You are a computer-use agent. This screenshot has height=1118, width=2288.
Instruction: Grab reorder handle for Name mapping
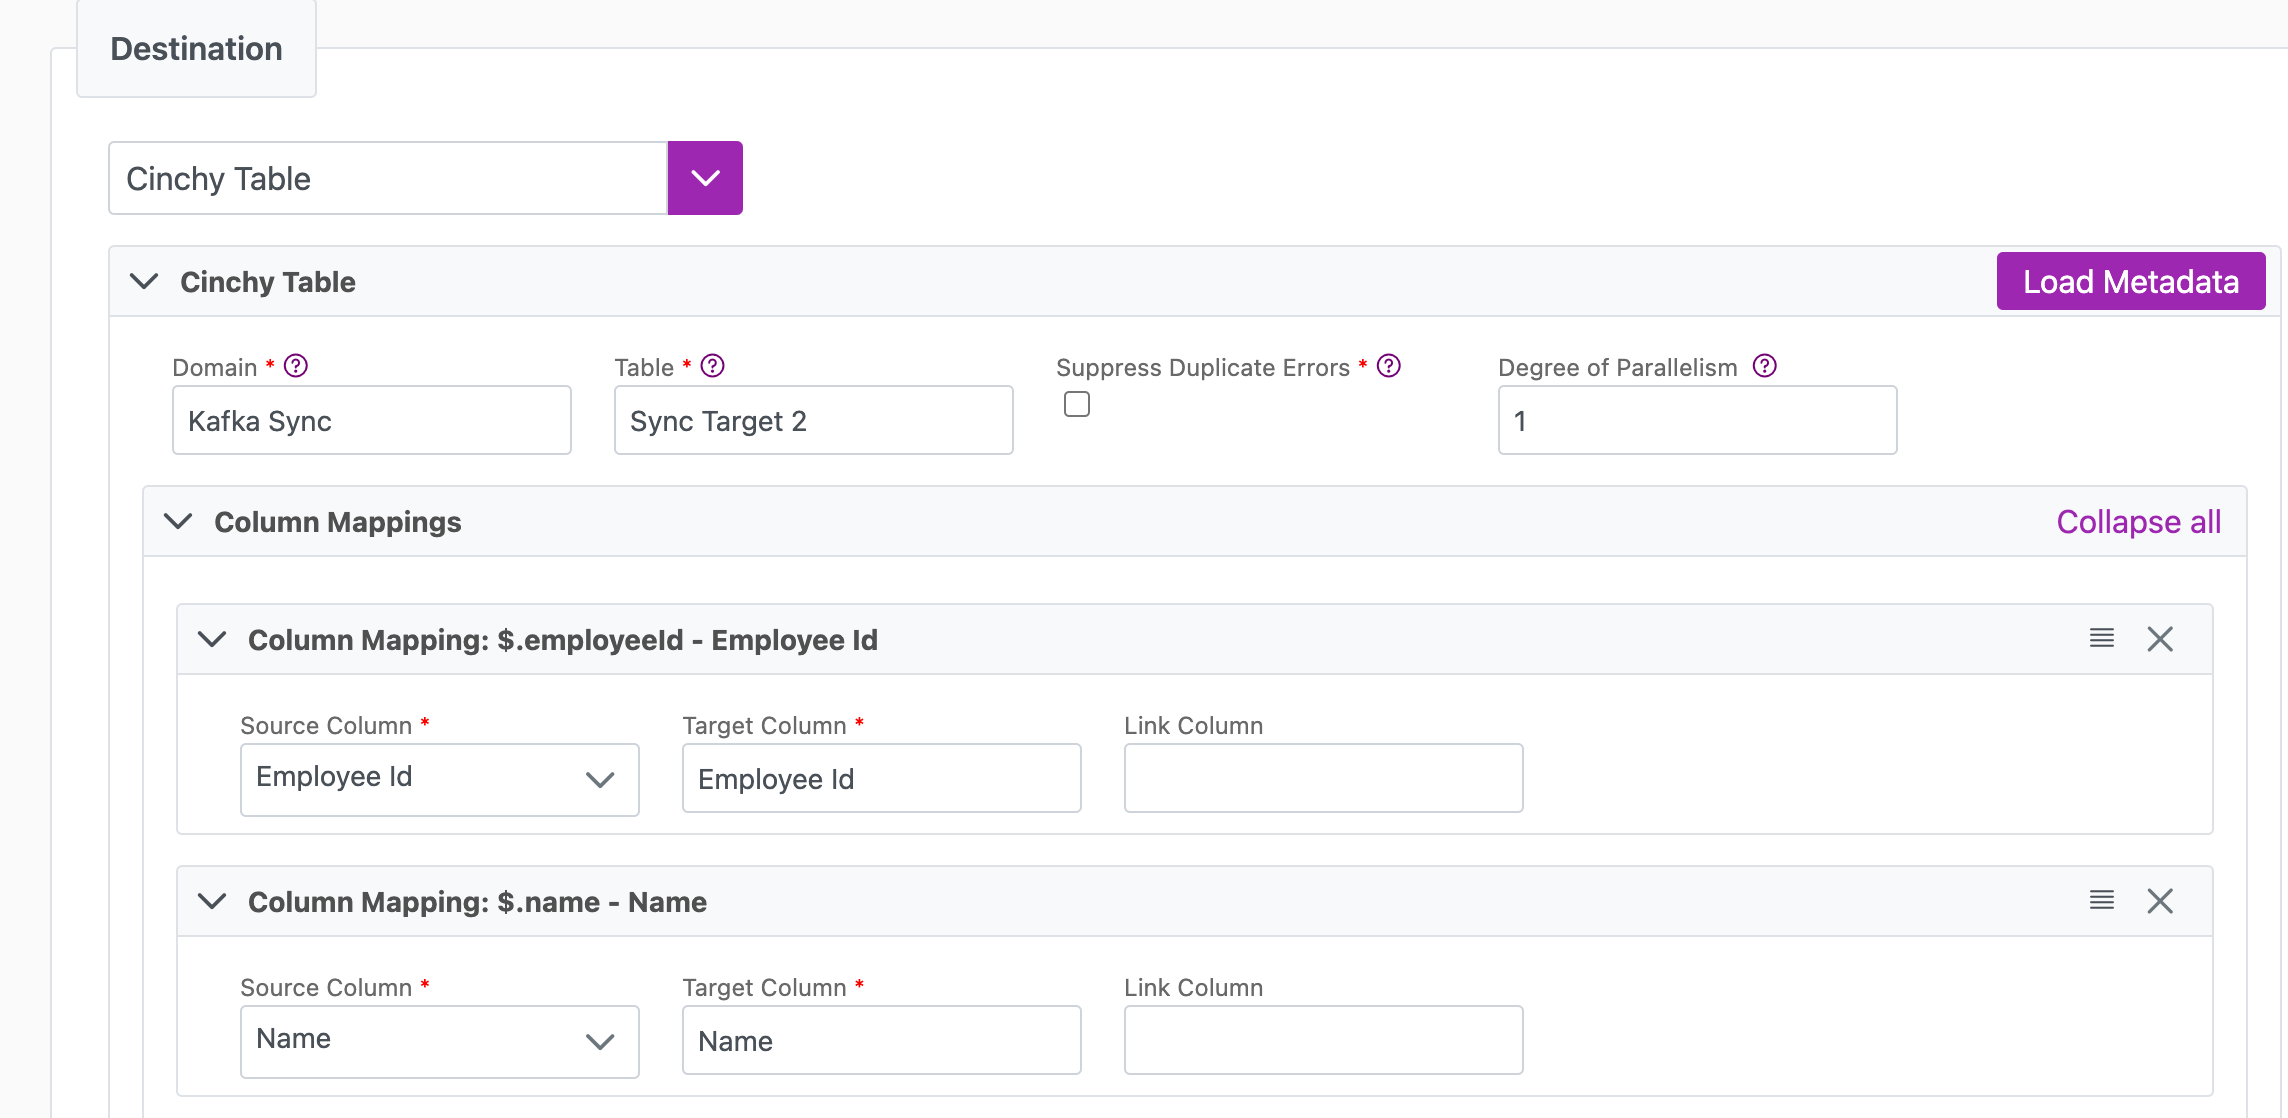(x=2102, y=900)
